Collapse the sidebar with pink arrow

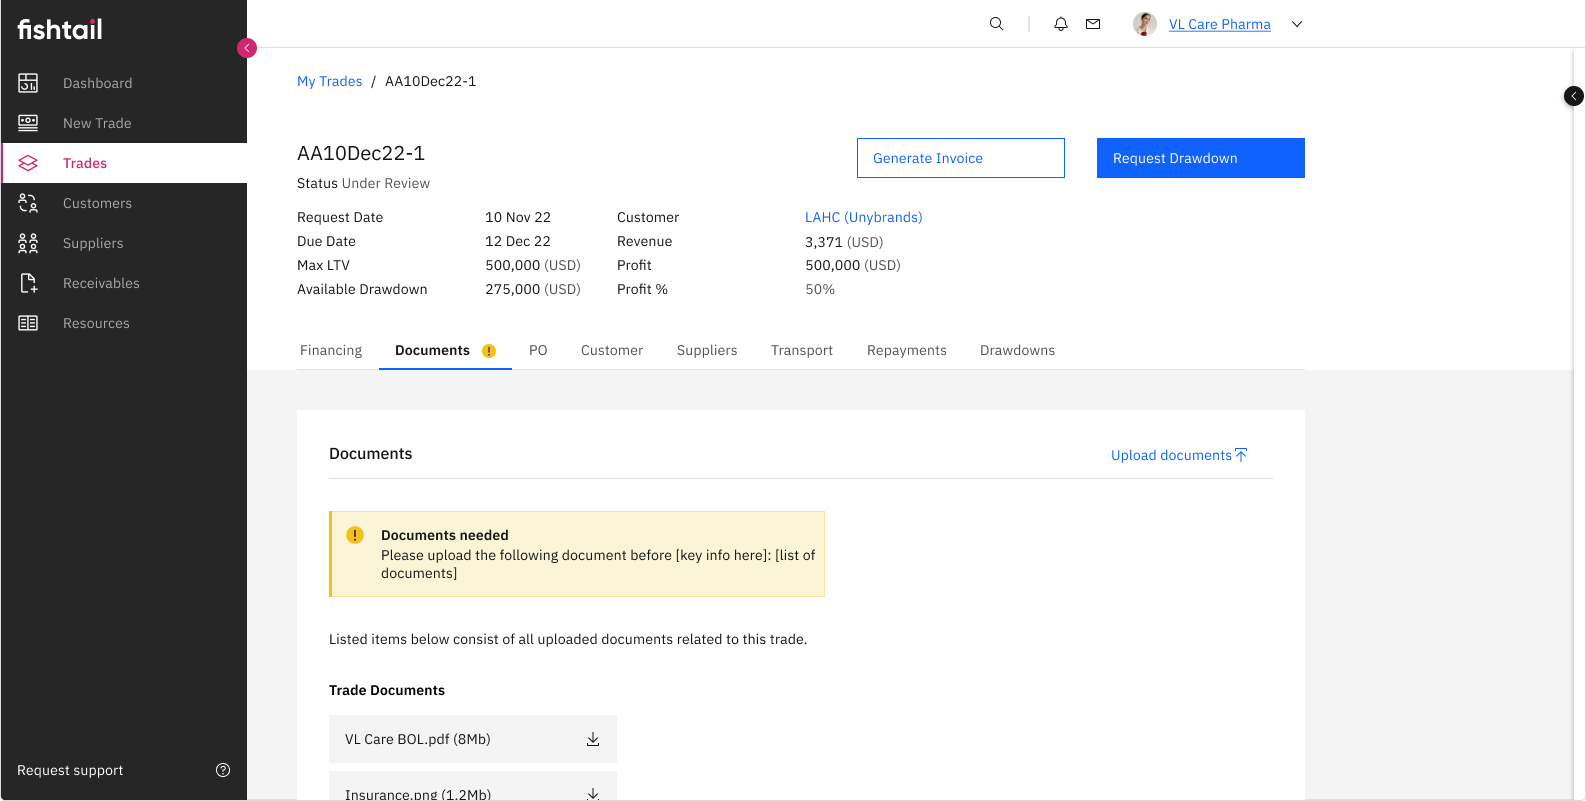pos(247,48)
